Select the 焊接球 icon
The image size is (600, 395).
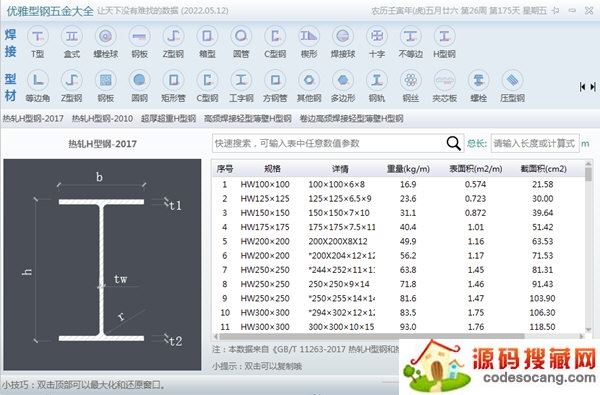pyautogui.click(x=343, y=37)
